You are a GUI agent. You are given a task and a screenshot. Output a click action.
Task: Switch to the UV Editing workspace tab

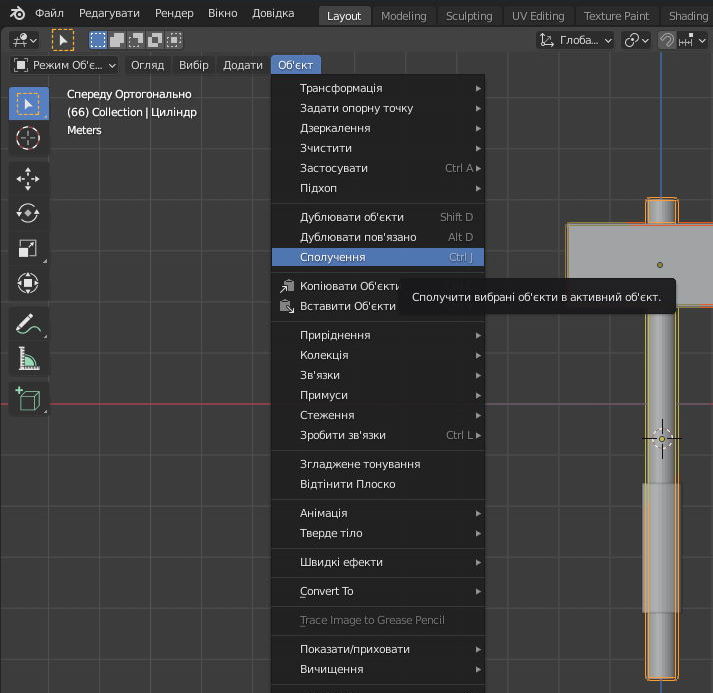pyautogui.click(x=538, y=16)
